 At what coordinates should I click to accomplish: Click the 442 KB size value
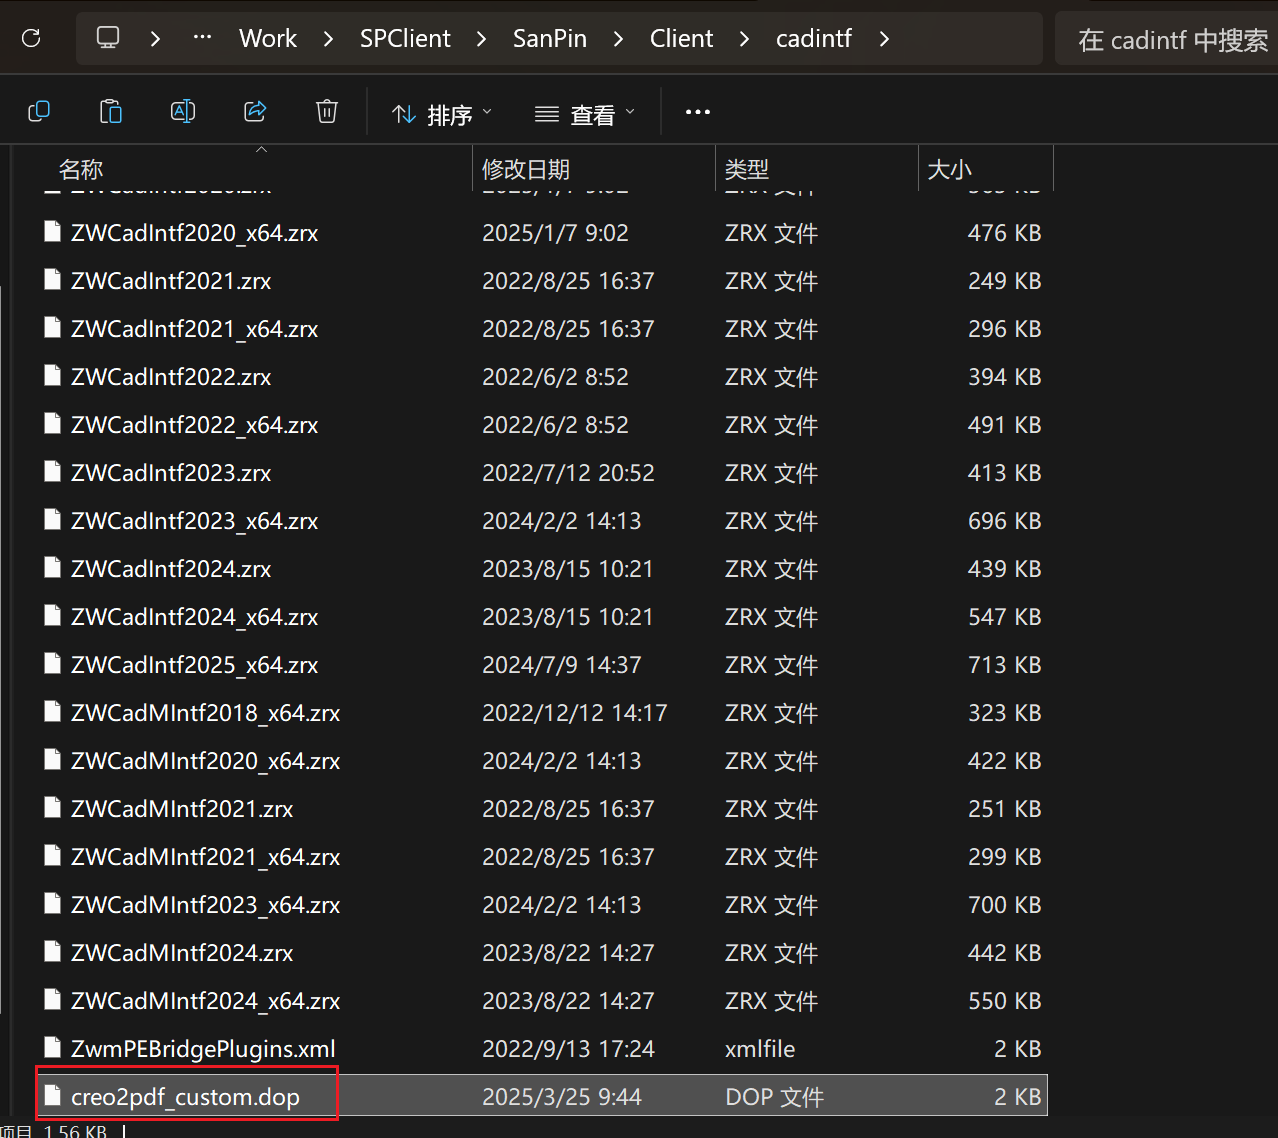tap(1004, 952)
